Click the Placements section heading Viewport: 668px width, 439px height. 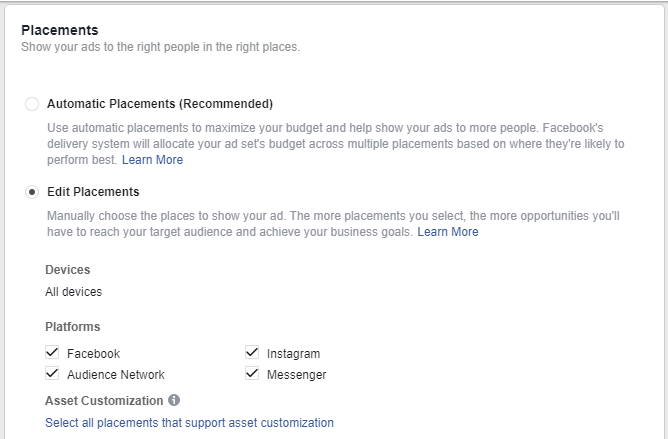pos(60,30)
